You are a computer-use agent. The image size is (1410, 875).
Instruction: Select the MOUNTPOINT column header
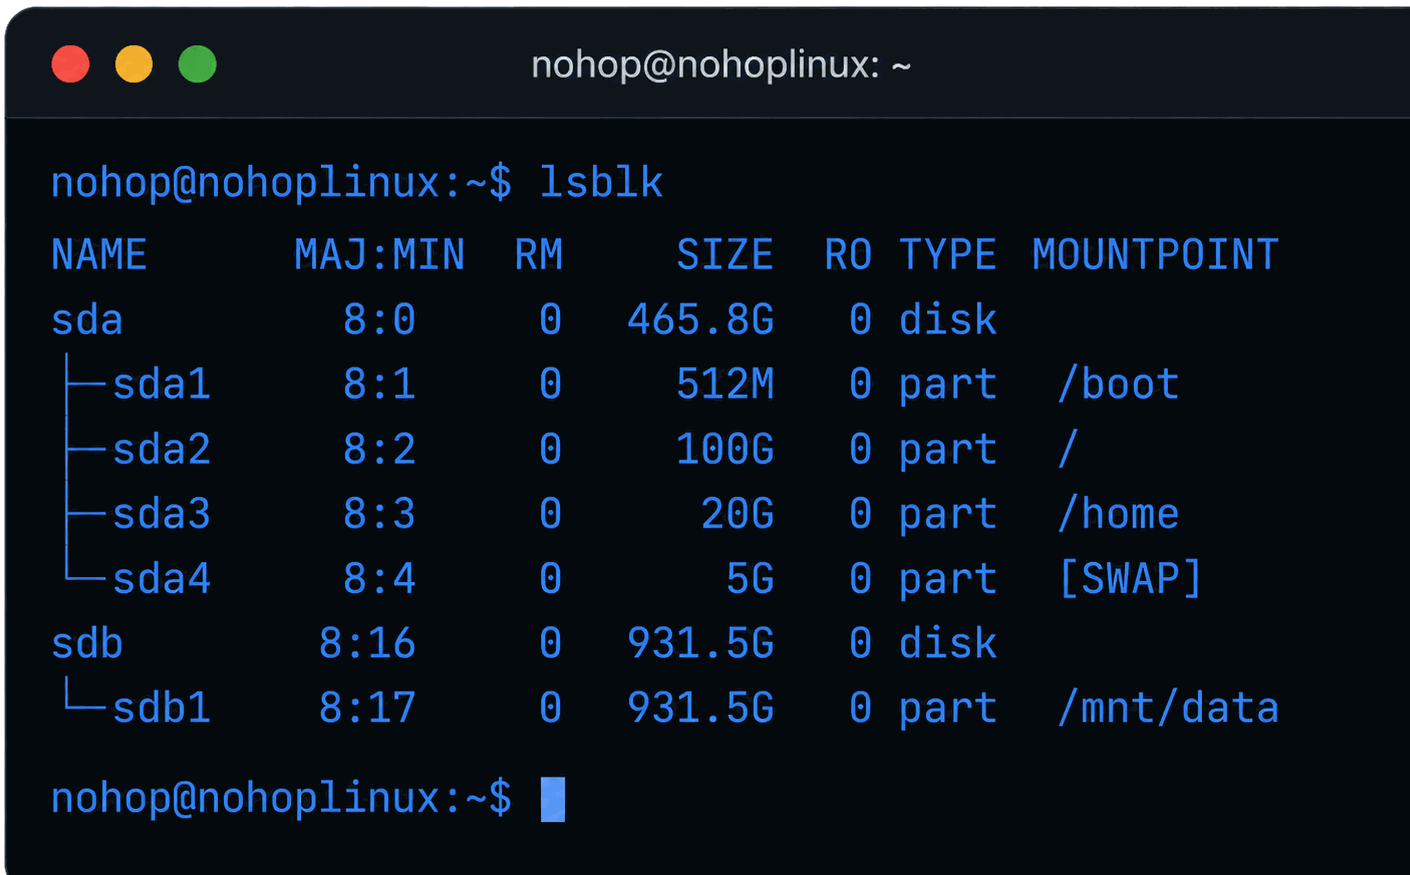click(1155, 255)
